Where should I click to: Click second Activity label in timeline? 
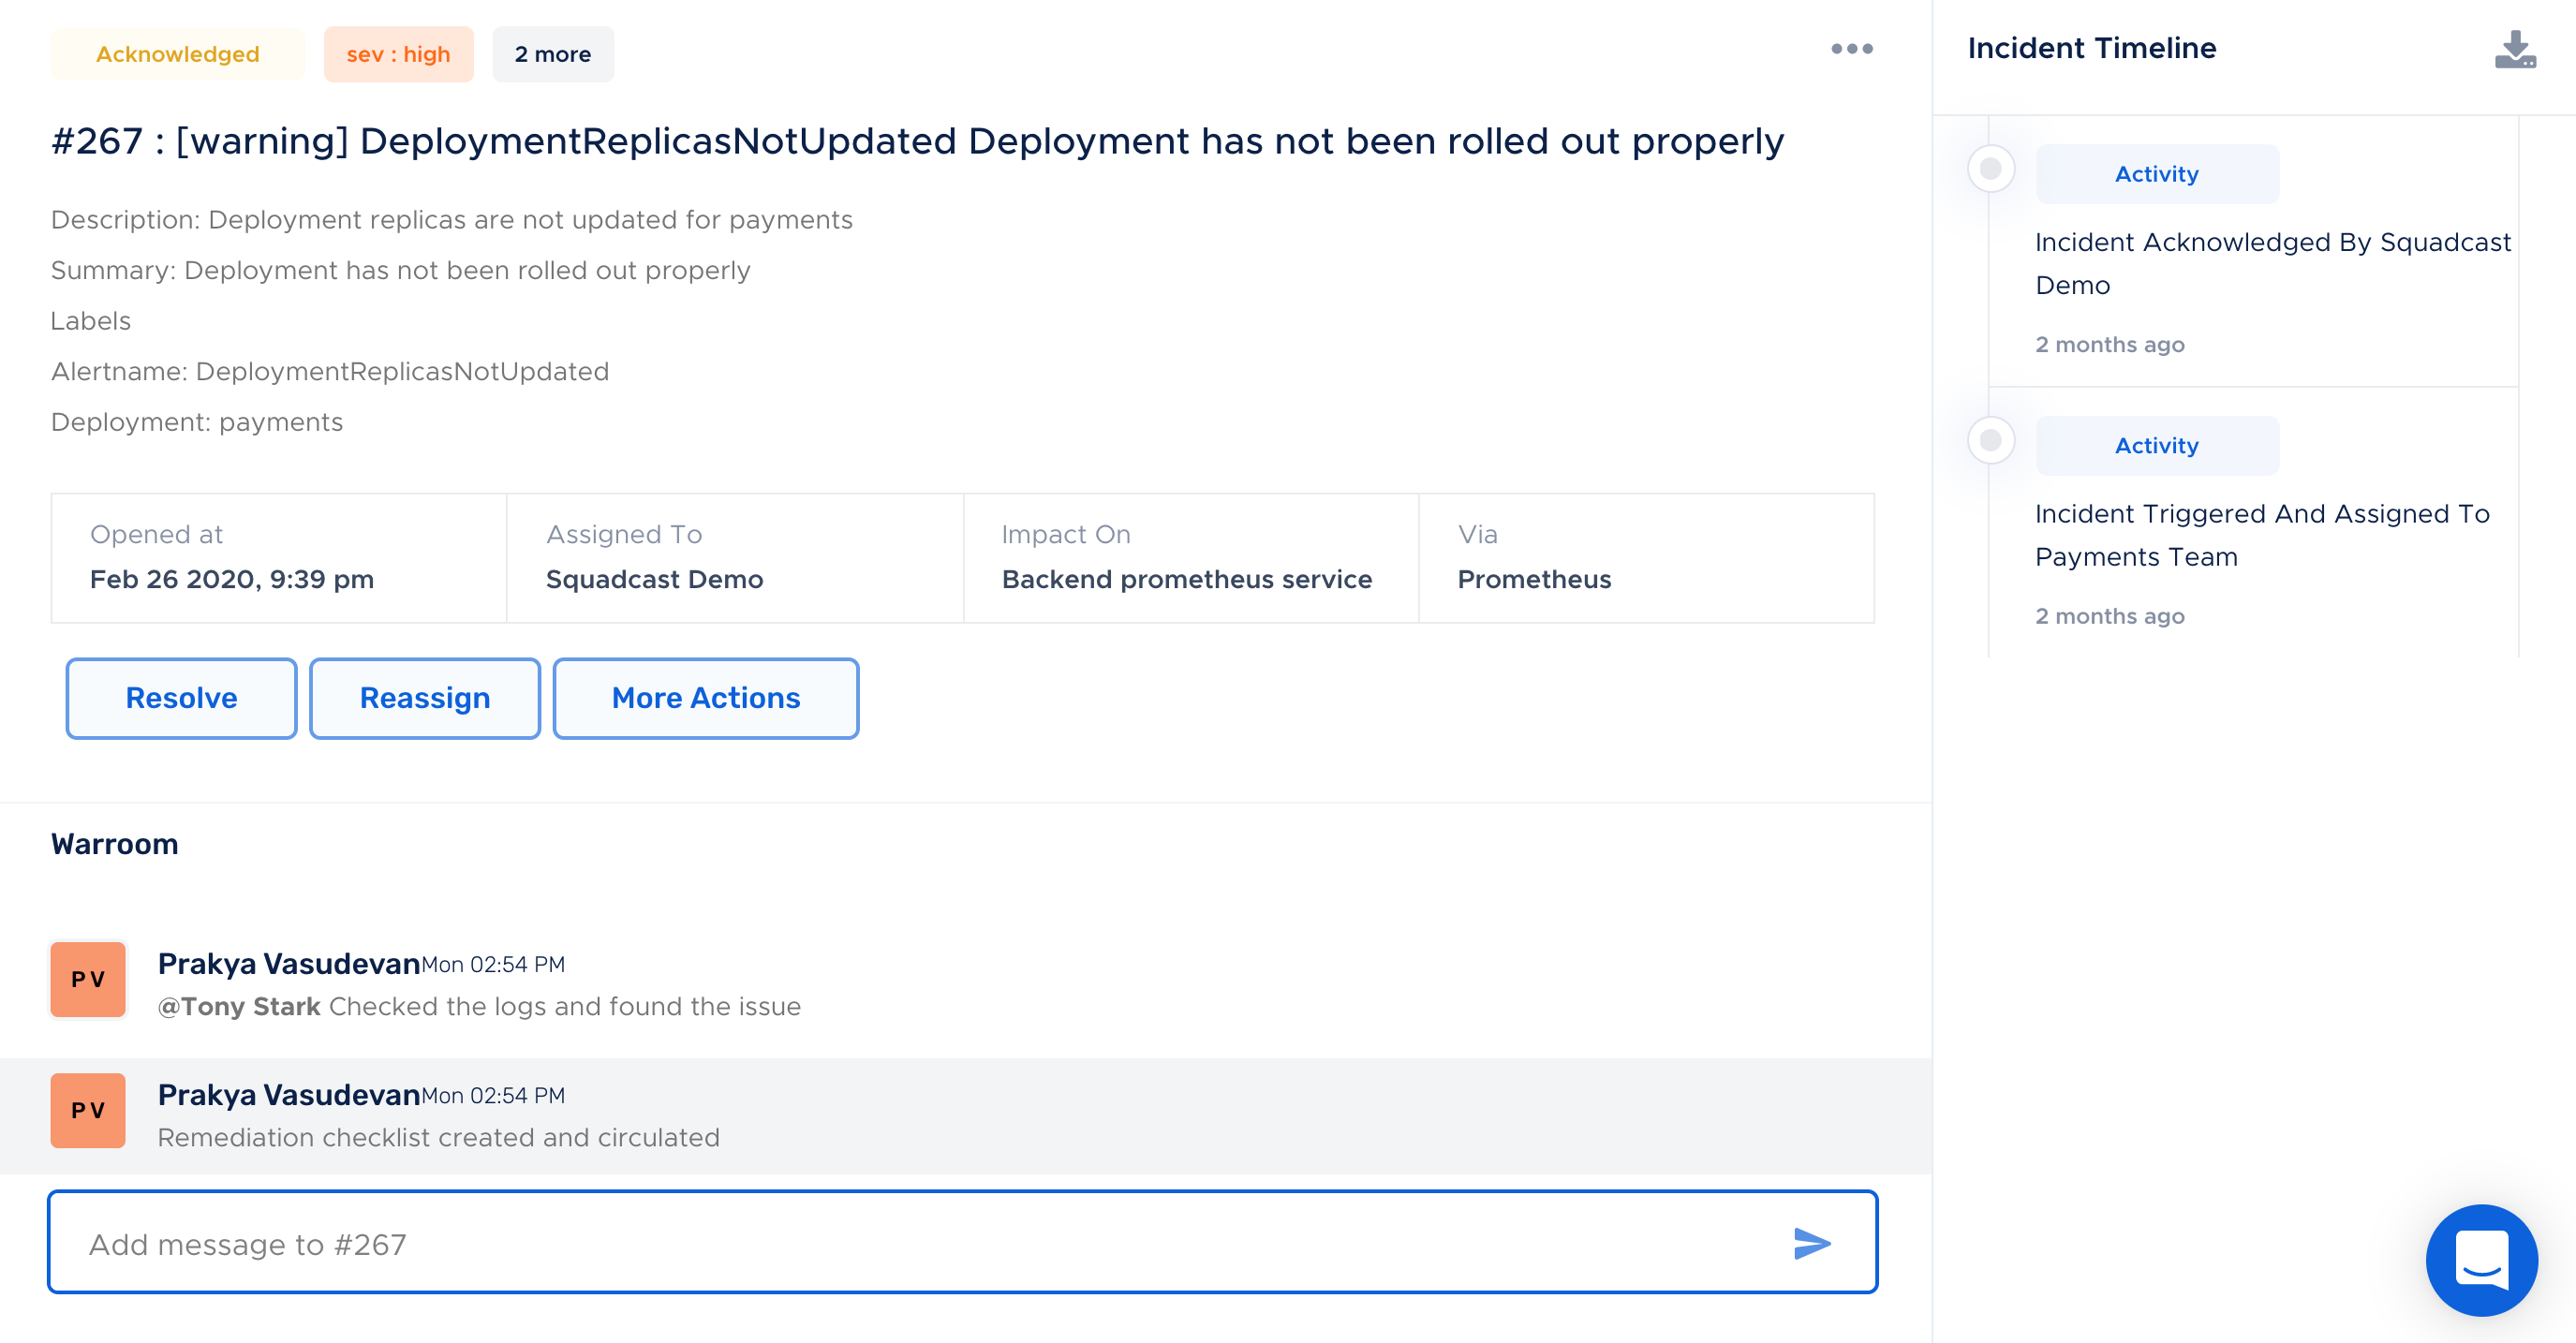pos(2156,446)
